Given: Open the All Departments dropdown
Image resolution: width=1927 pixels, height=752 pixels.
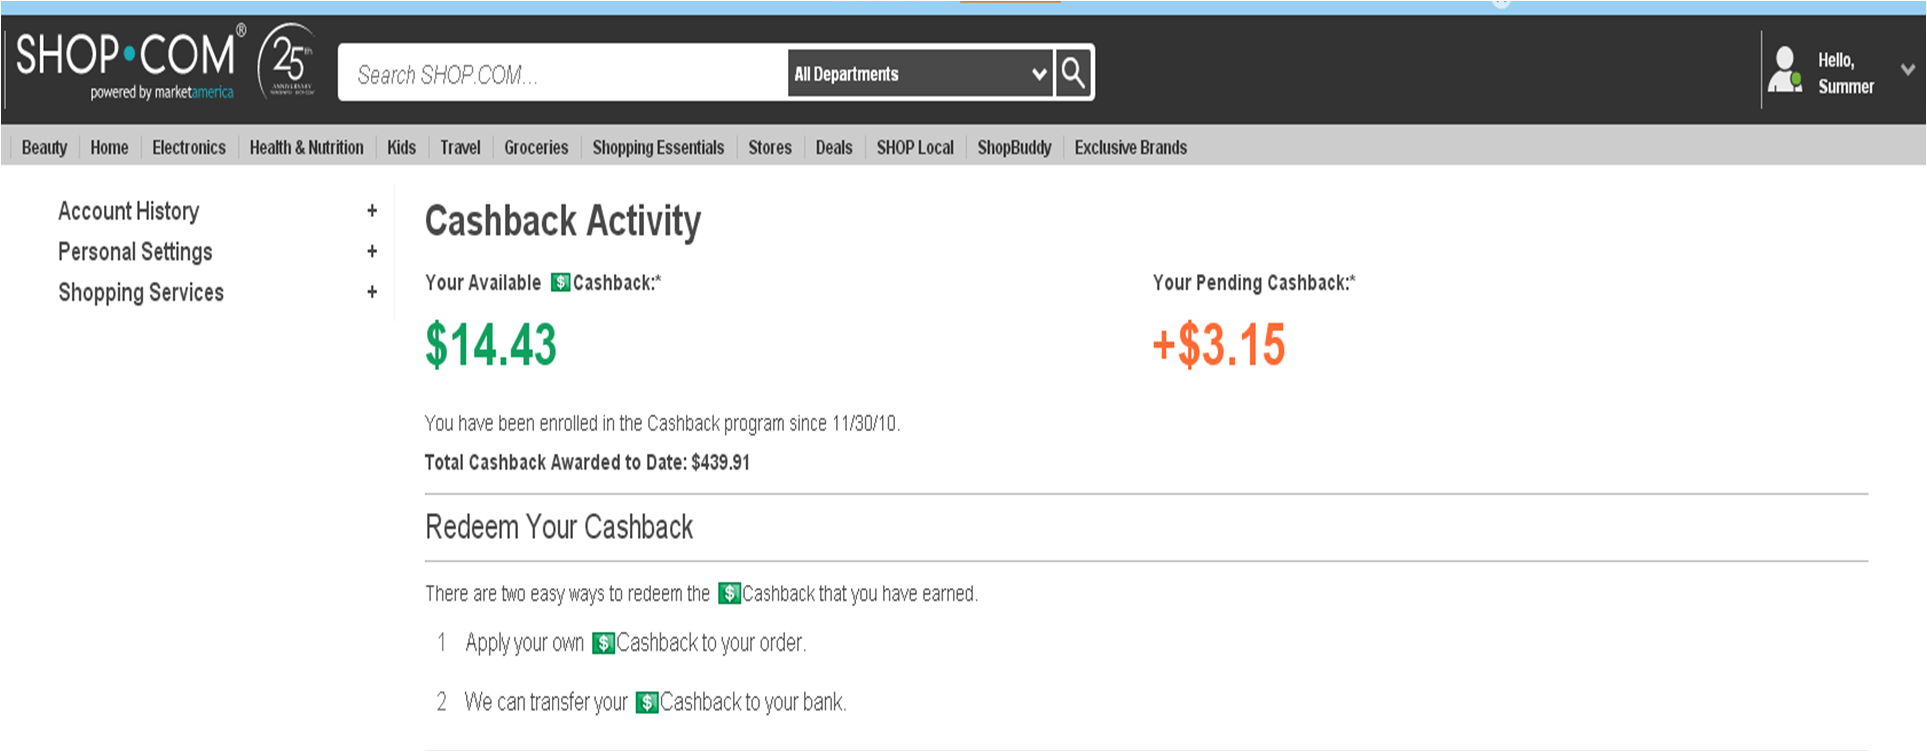Looking at the screenshot, I should [920, 74].
